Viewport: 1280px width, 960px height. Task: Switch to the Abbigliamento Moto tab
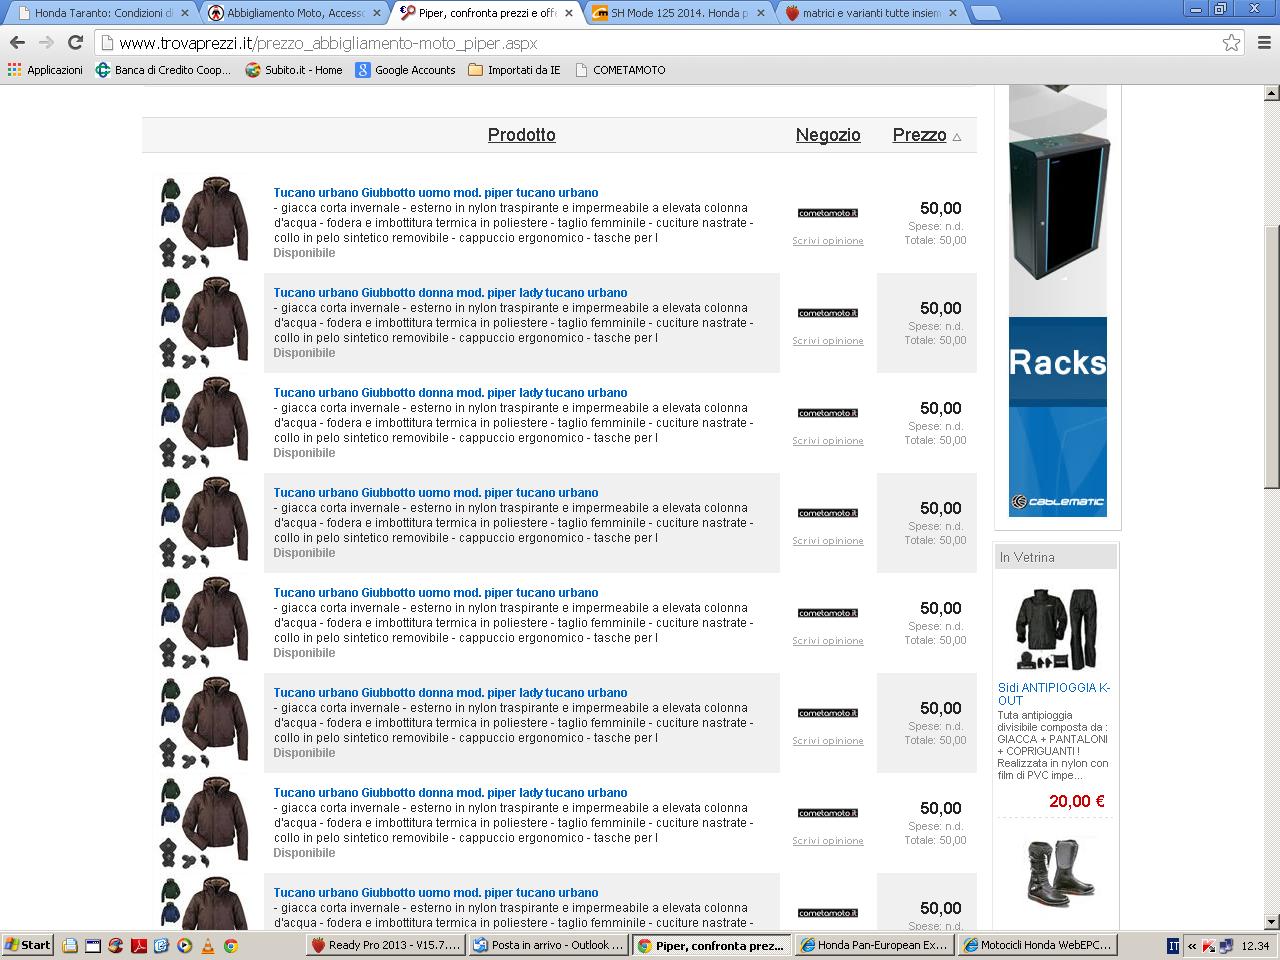pos(292,13)
